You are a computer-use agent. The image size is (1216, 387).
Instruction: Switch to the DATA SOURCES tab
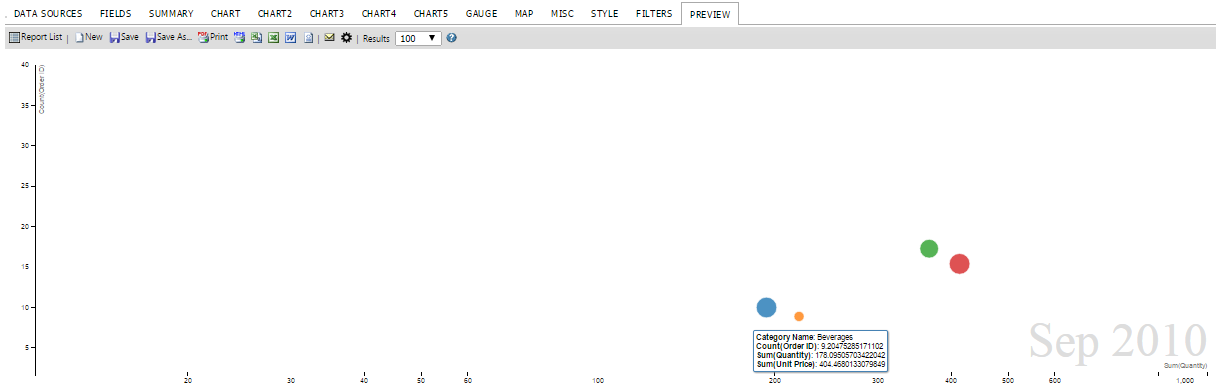coord(47,14)
